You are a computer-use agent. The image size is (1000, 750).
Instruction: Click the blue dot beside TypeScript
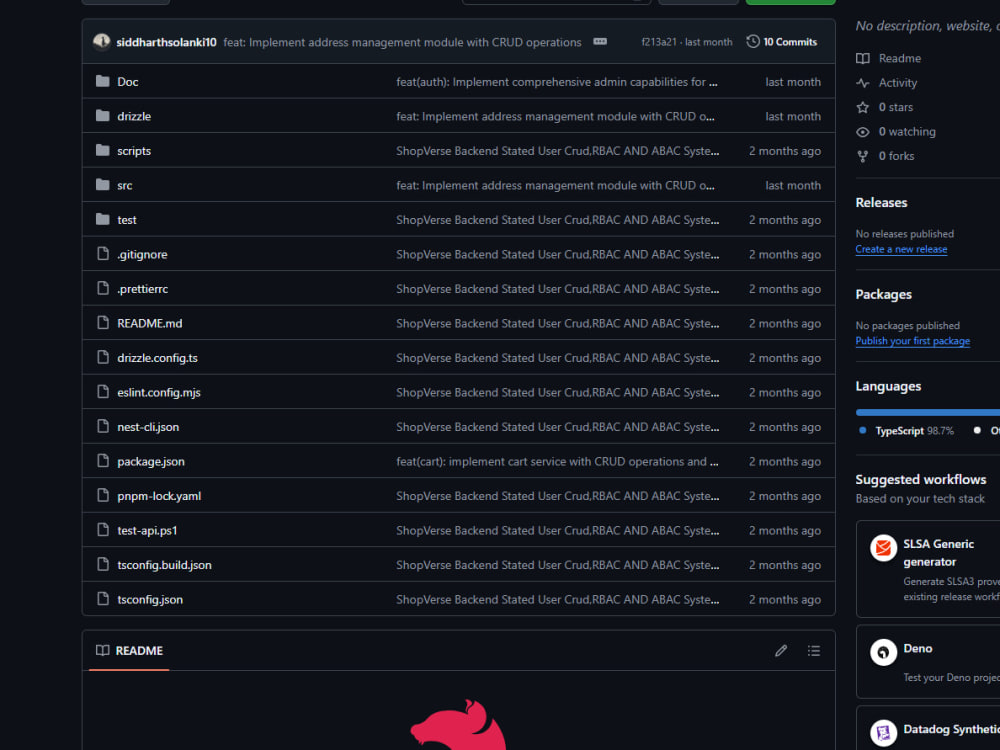coord(863,430)
